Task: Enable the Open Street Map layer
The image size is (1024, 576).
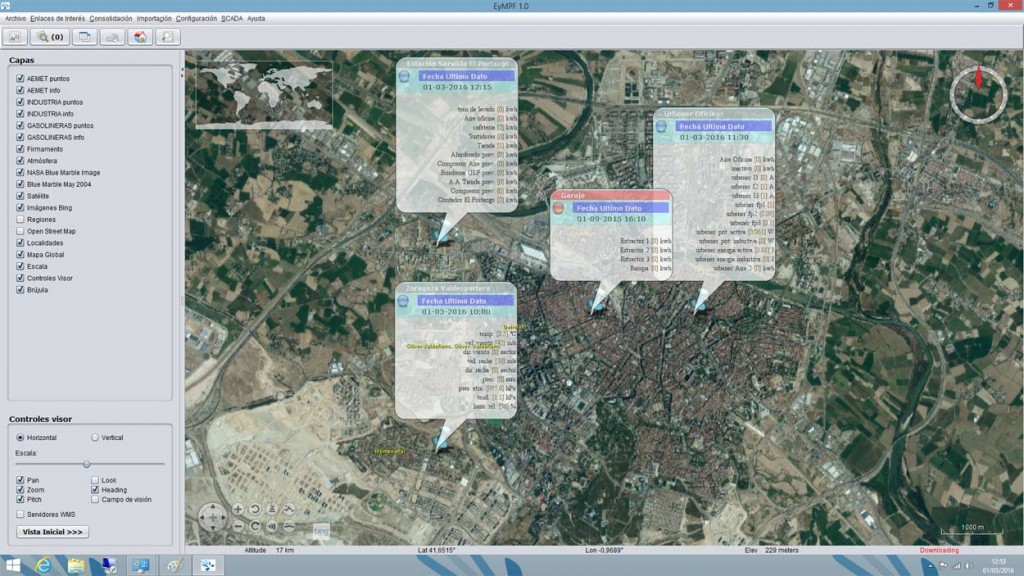Action: pos(20,231)
